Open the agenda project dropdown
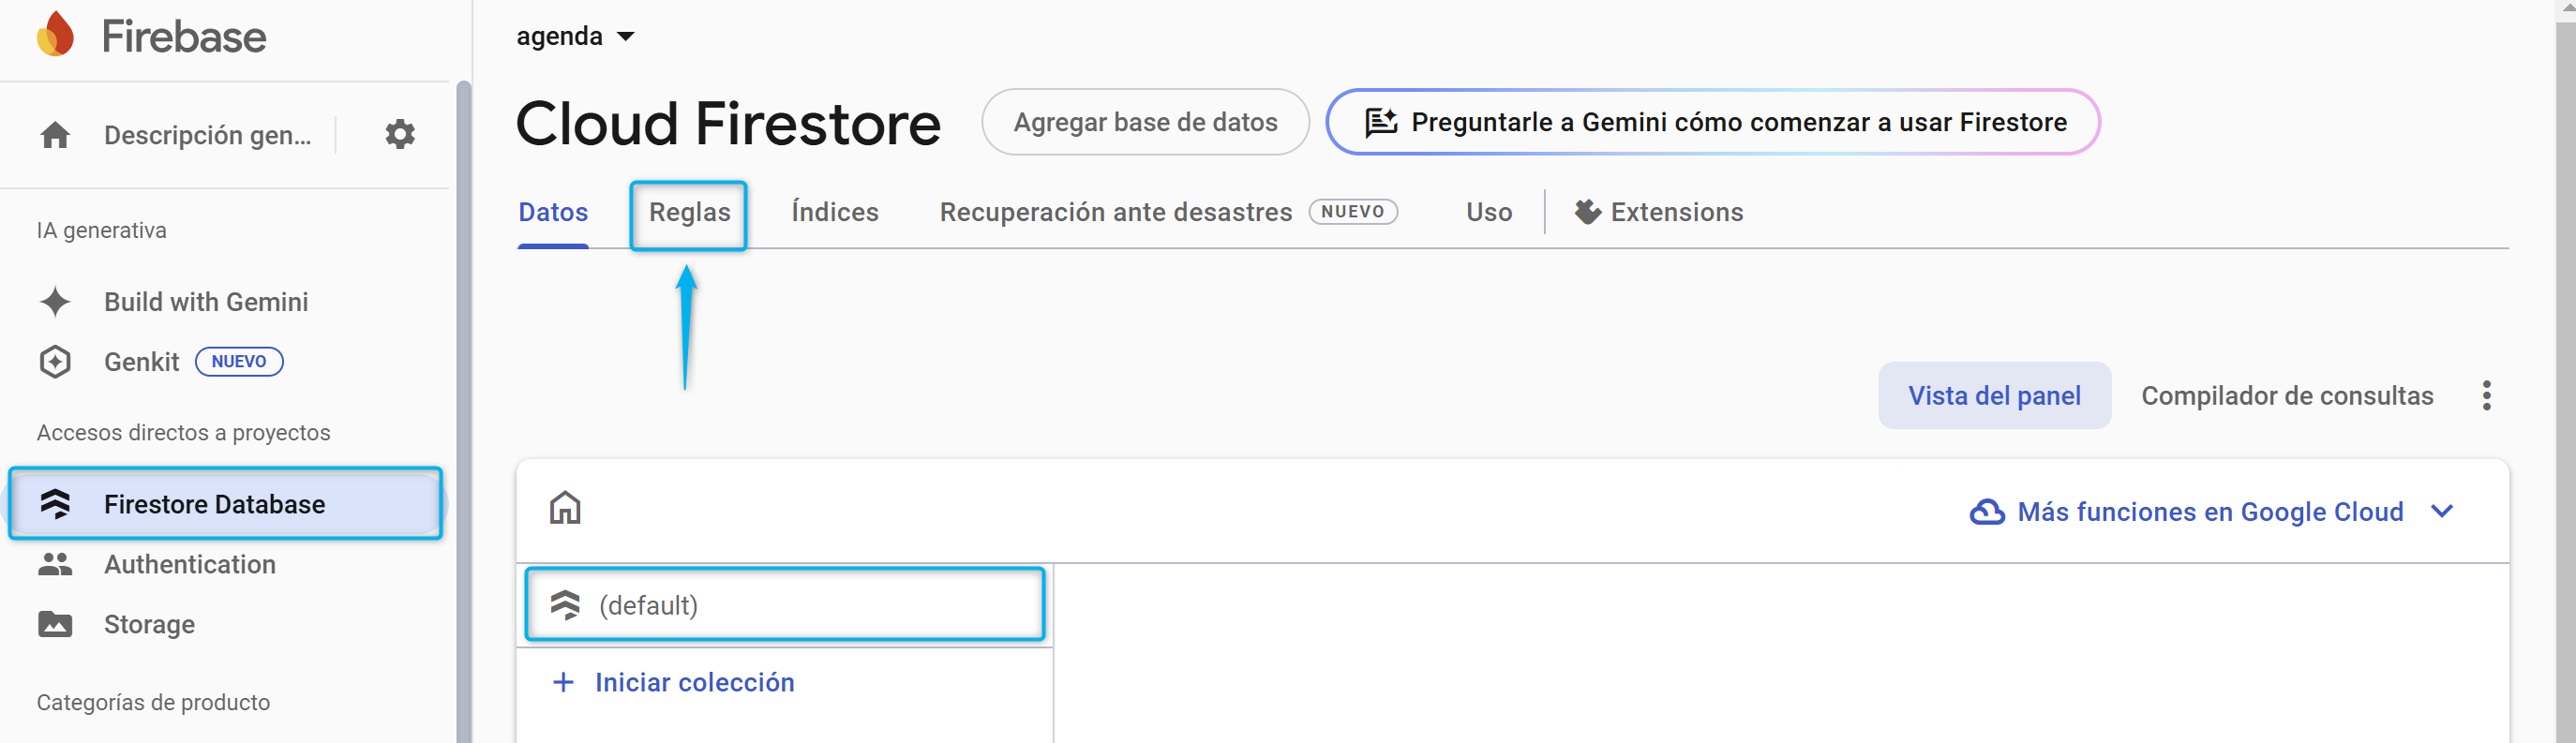Screen dimensions: 2576x743 pos(576,37)
